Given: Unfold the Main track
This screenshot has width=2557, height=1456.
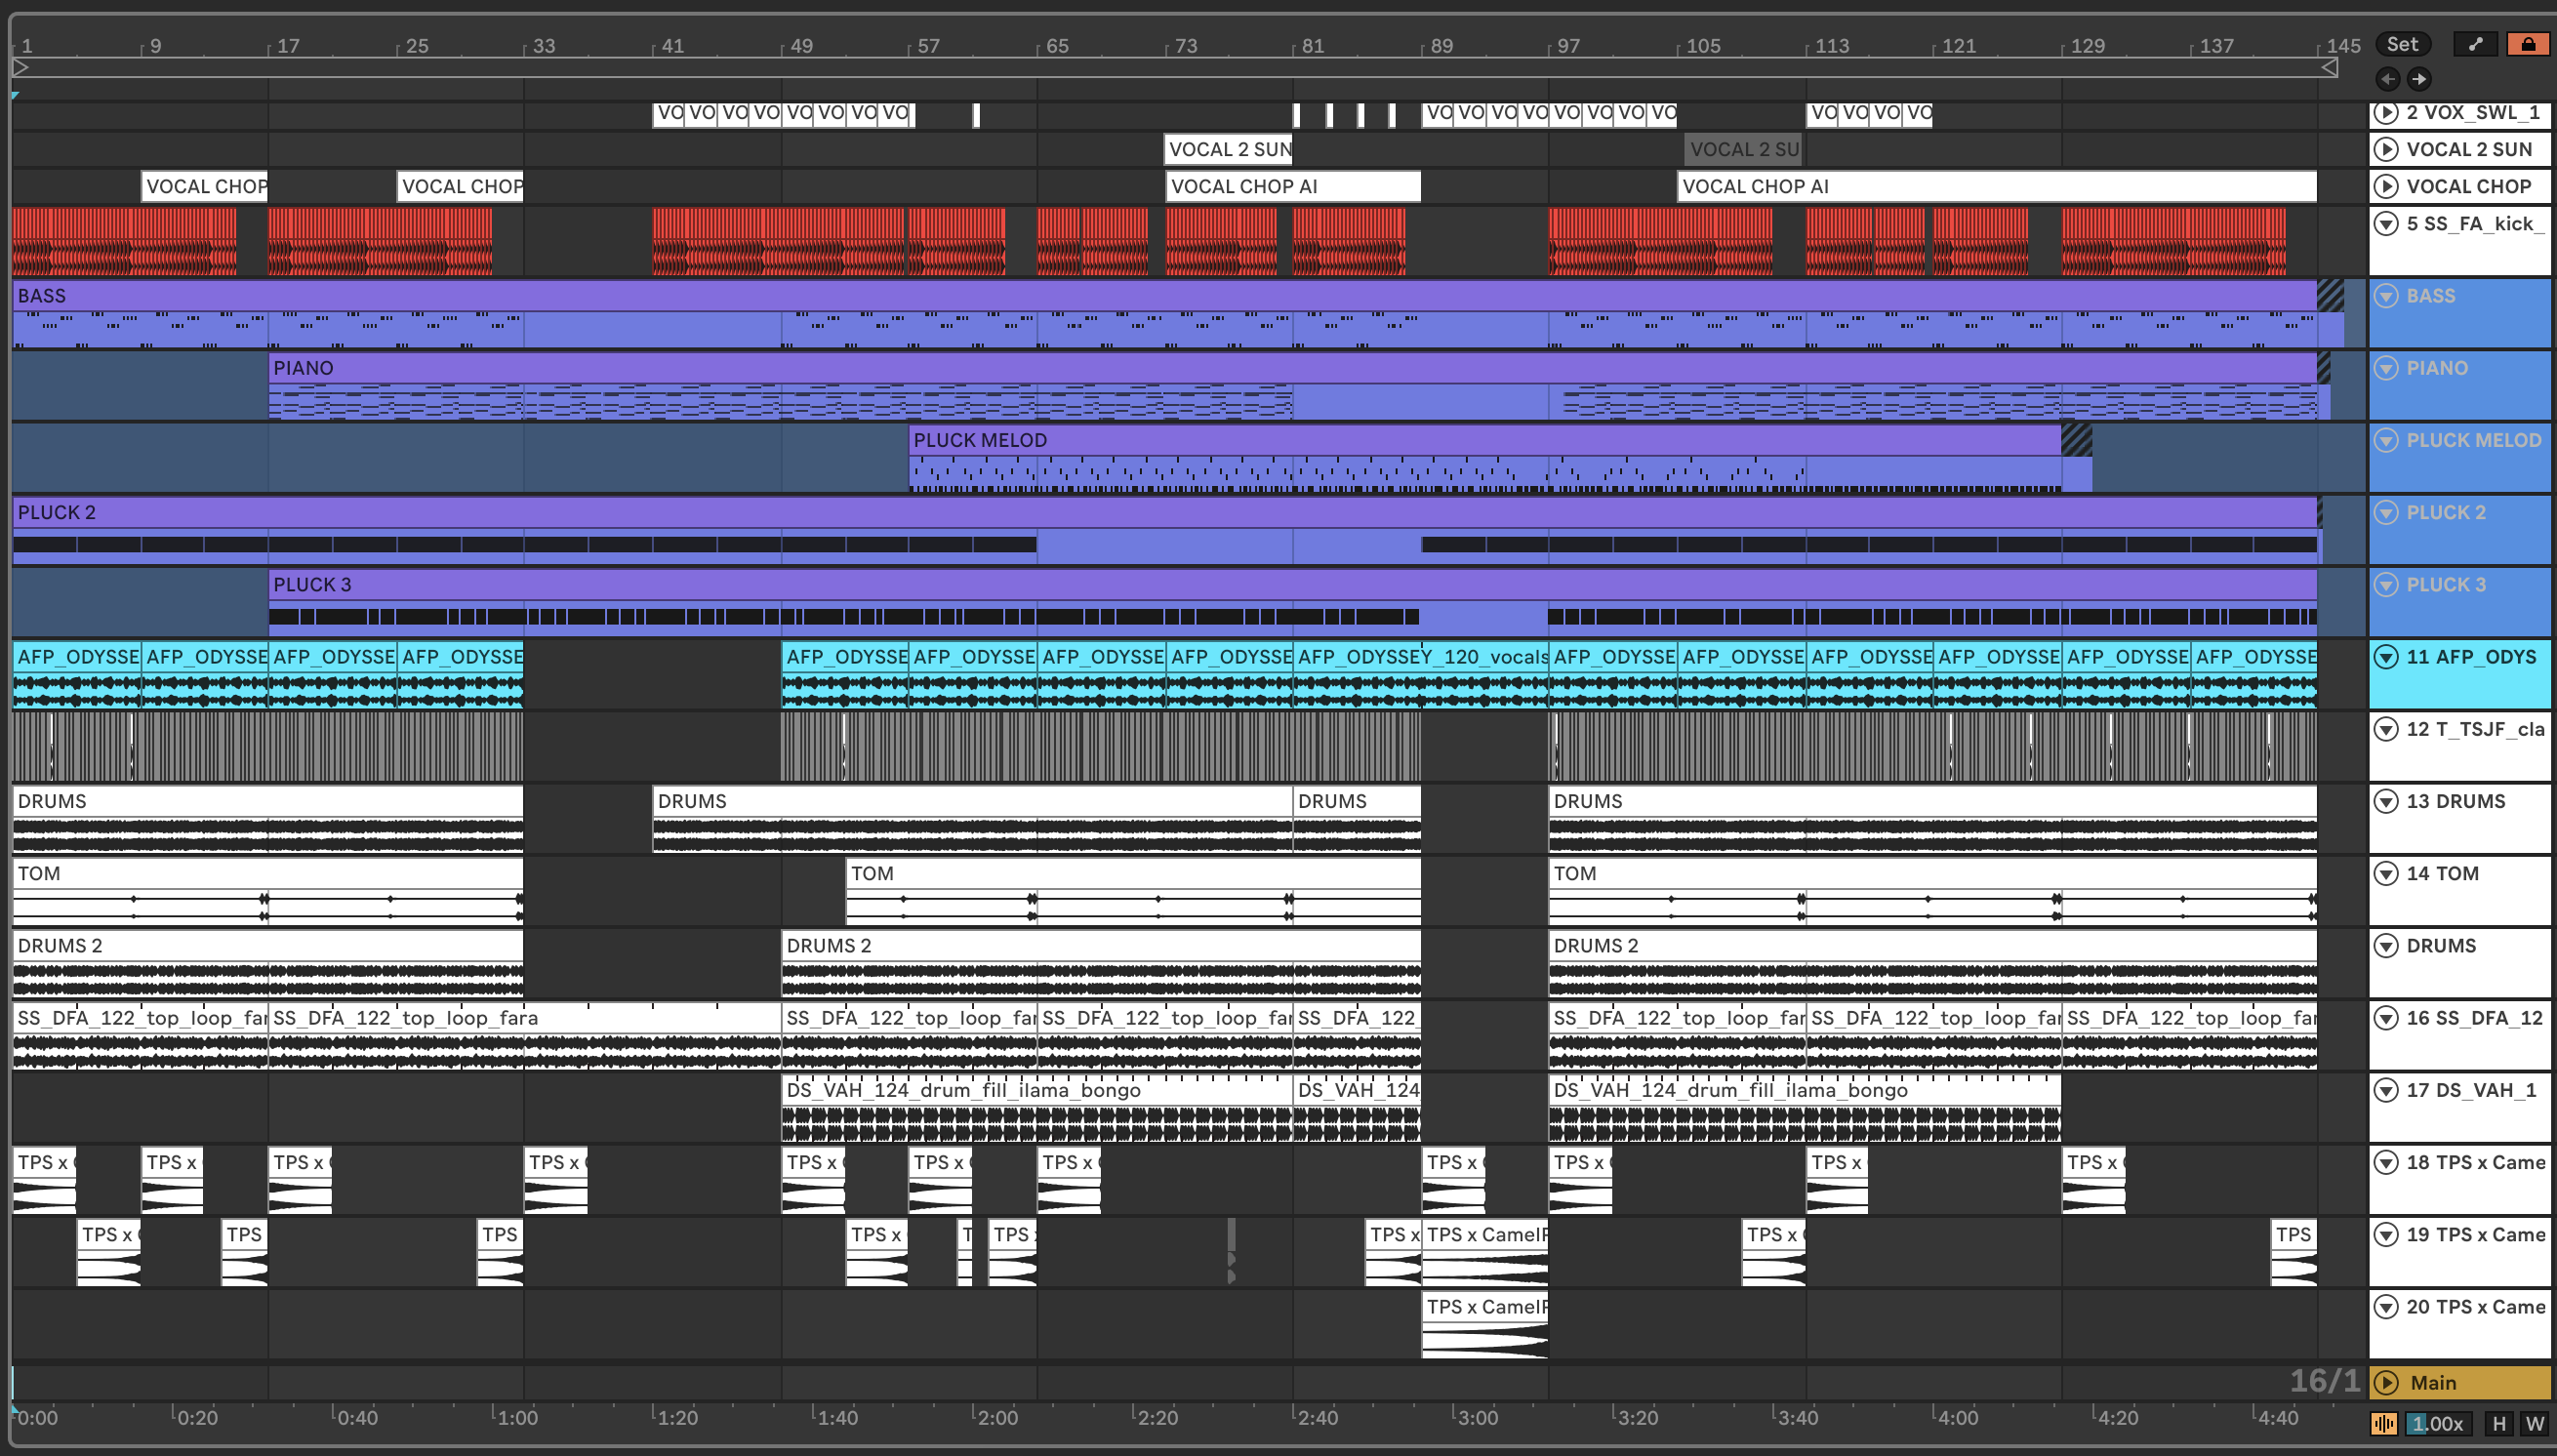Looking at the screenshot, I should pos(2386,1383).
